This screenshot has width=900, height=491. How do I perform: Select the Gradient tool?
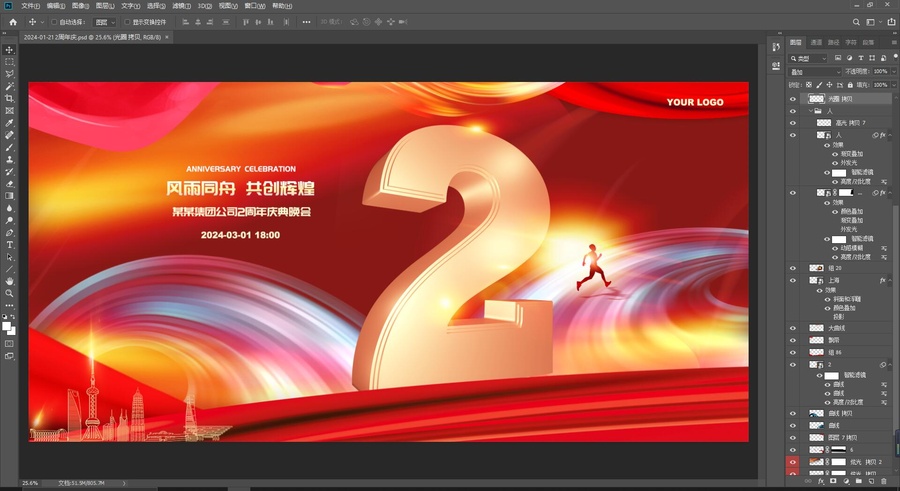[9, 196]
